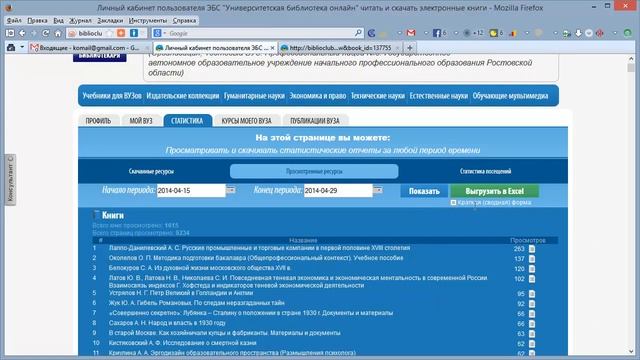Open the Downloads arrow icon in toolbar
The image size is (640, 360).
pyautogui.click(x=578, y=33)
